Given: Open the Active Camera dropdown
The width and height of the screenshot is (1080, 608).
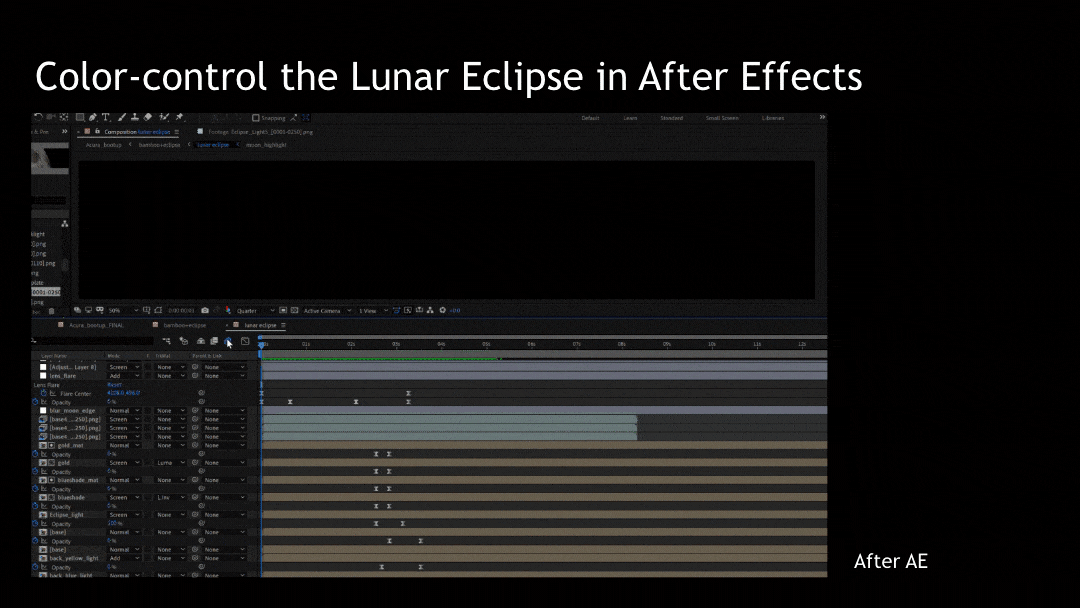Looking at the screenshot, I should 327,311.
